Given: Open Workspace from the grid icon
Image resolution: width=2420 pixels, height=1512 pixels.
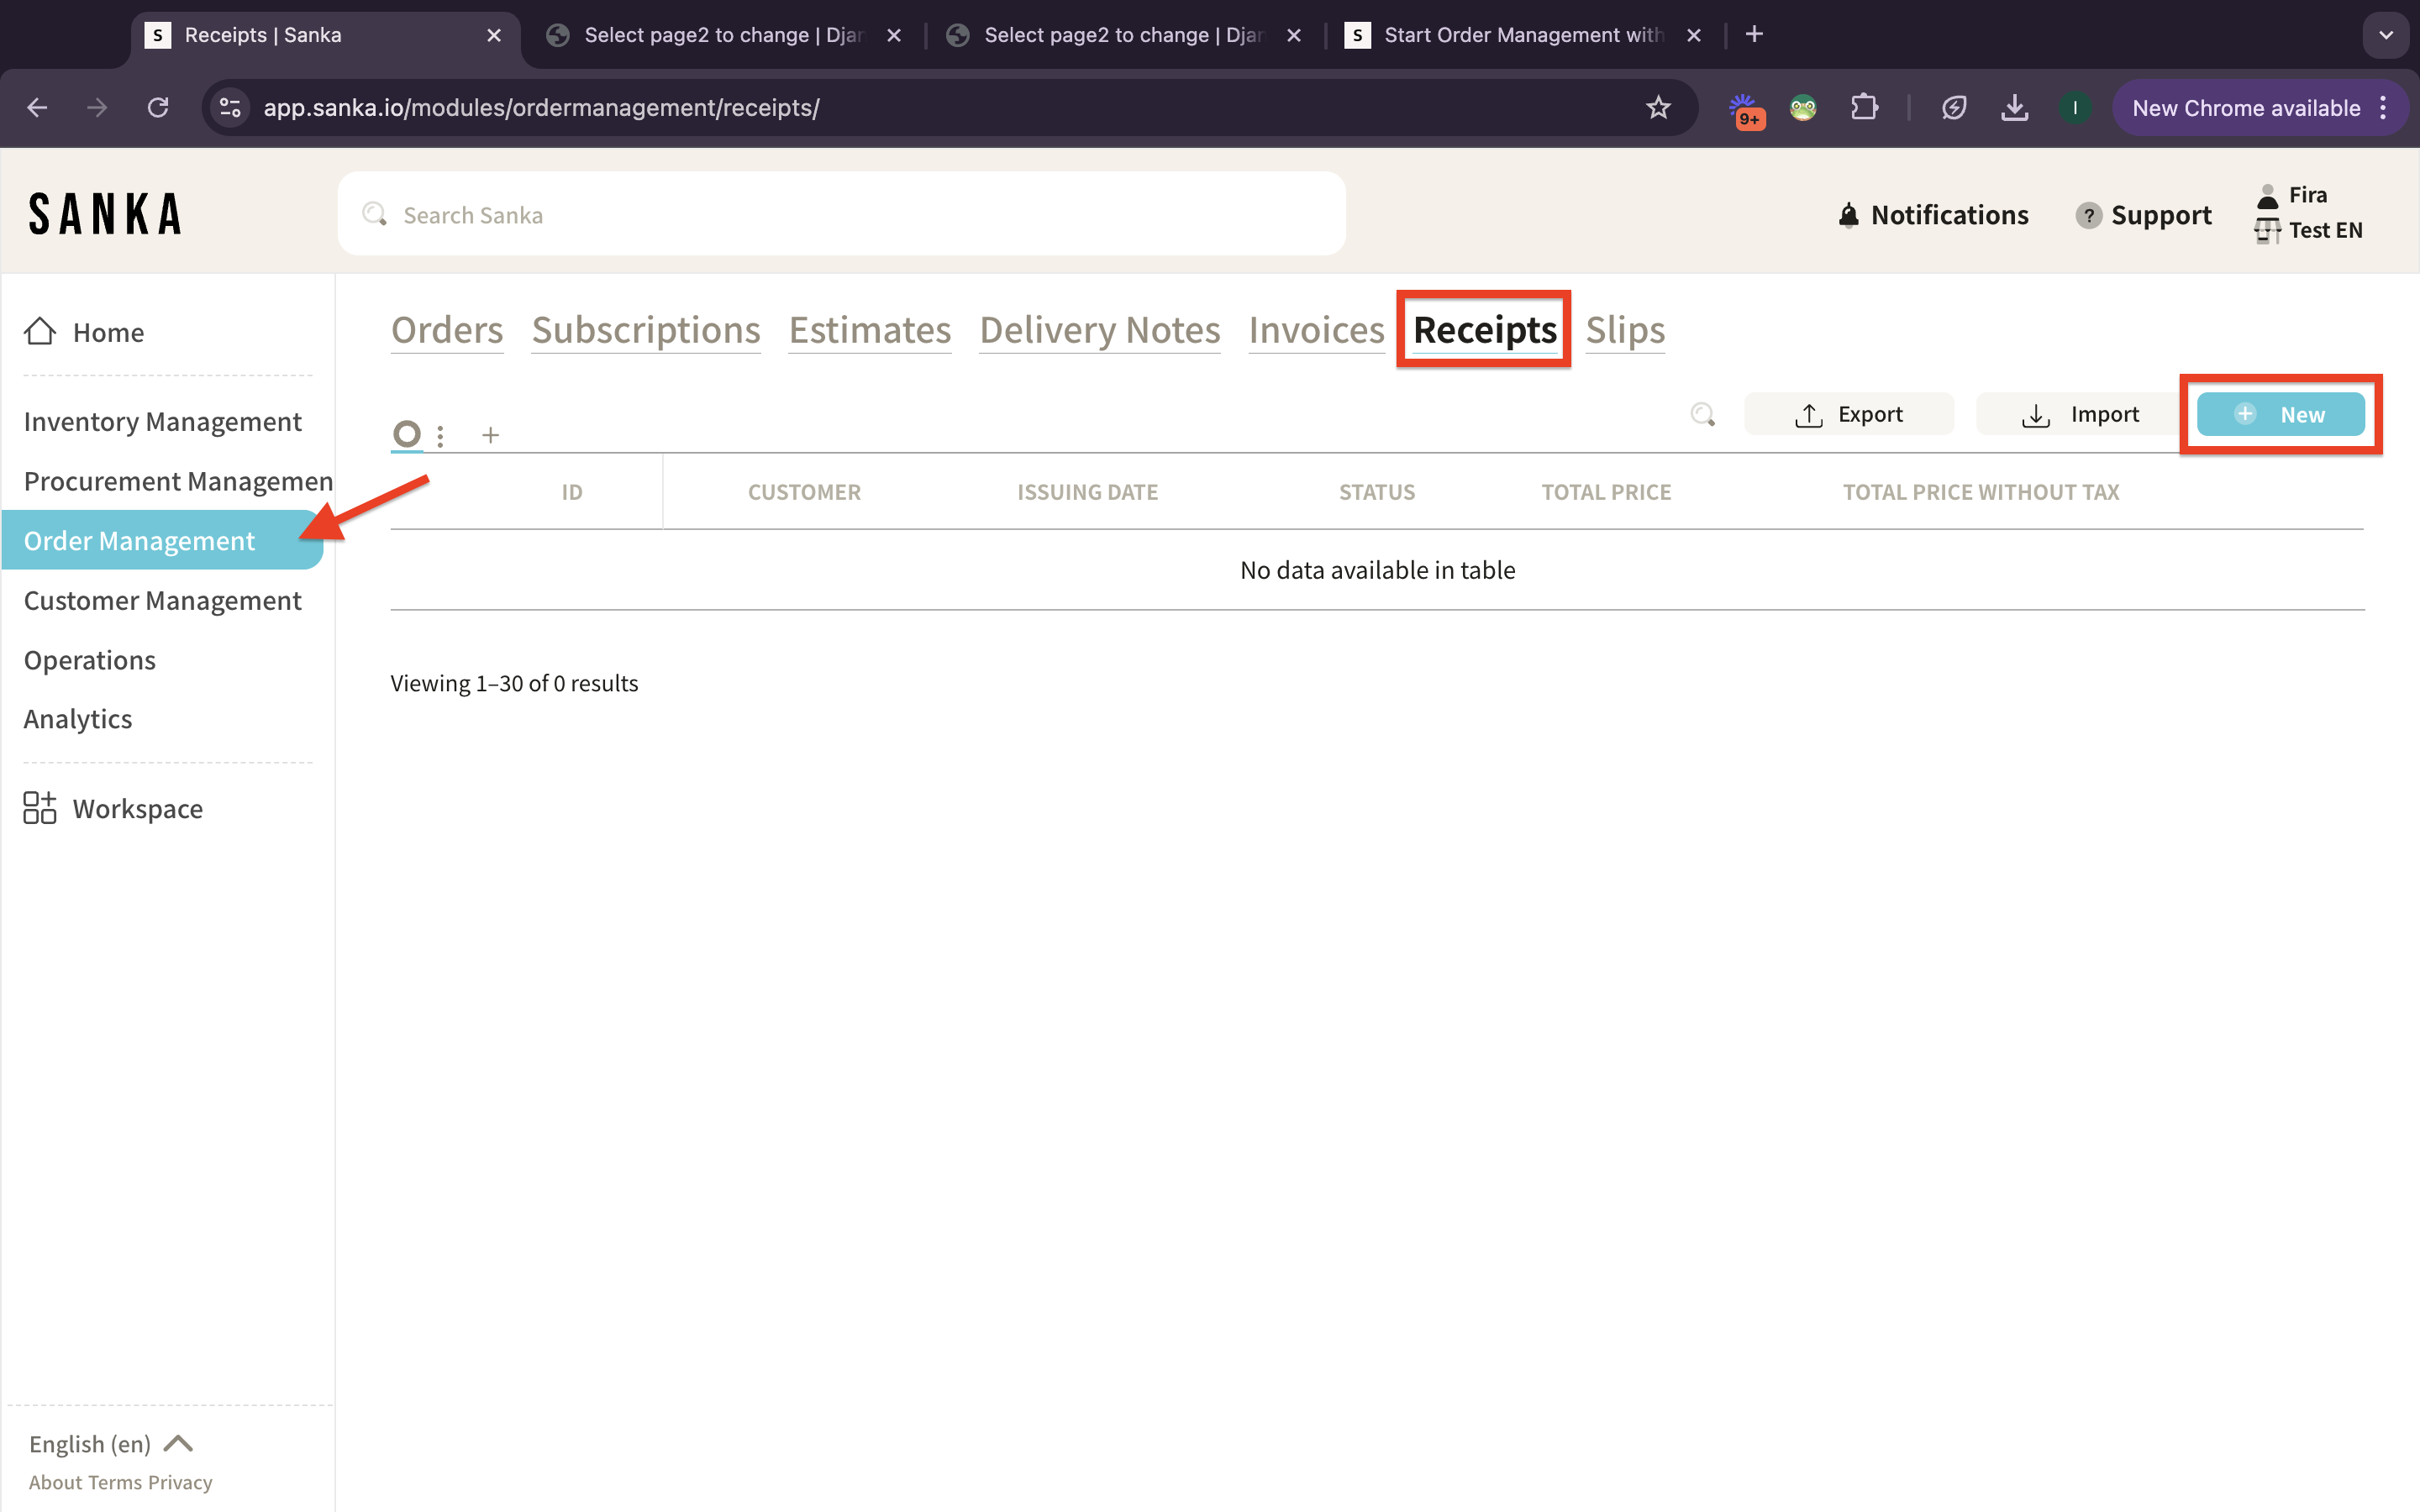Looking at the screenshot, I should (40, 808).
